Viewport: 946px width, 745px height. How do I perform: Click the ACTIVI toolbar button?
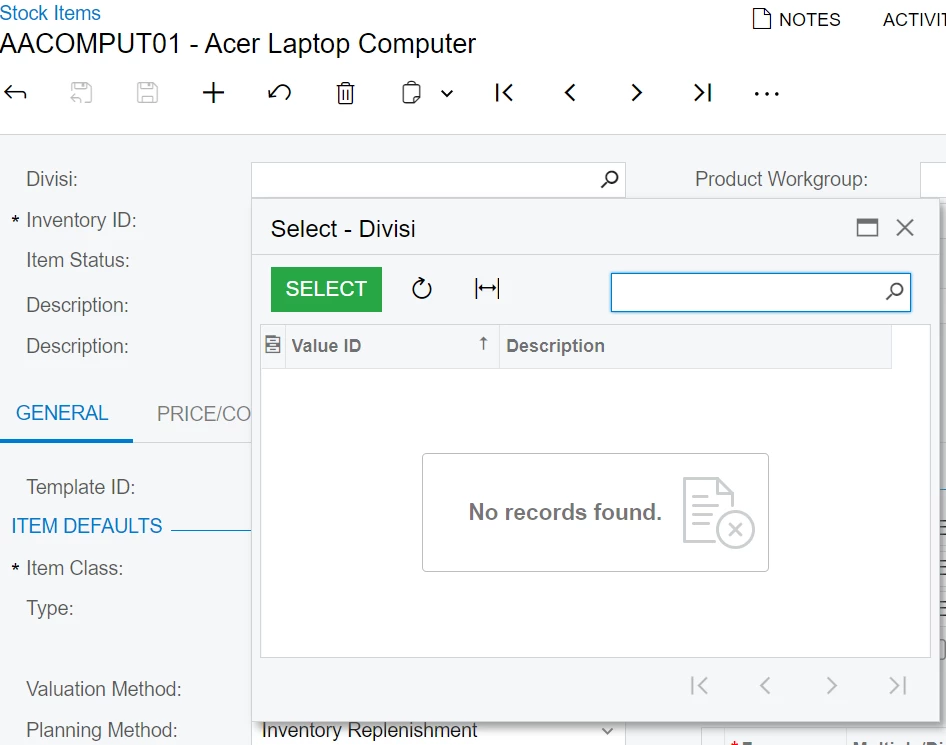[914, 19]
